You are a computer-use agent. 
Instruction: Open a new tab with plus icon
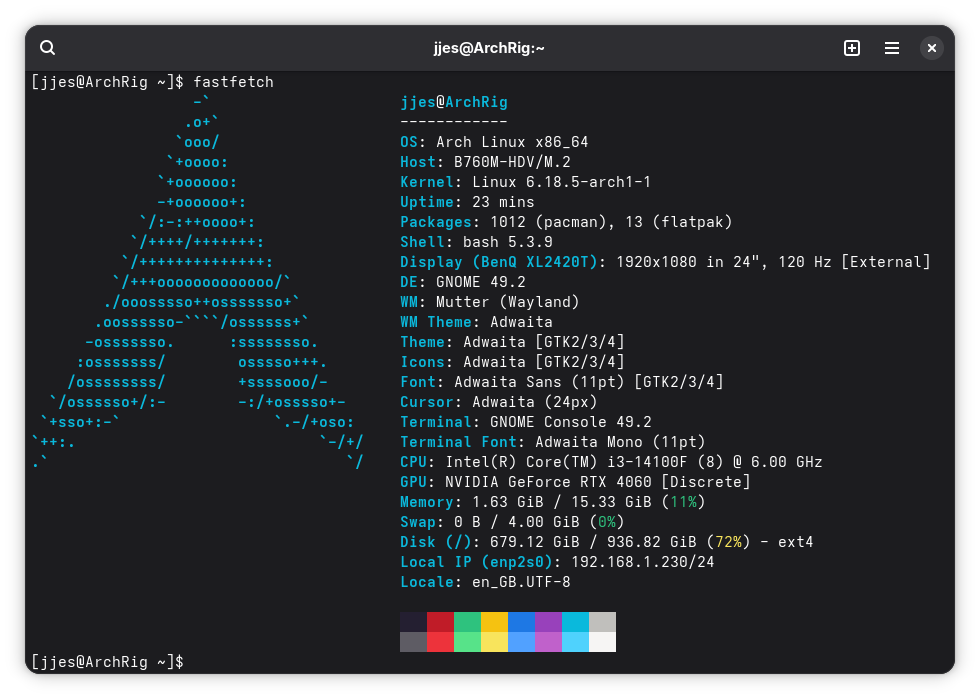click(852, 48)
